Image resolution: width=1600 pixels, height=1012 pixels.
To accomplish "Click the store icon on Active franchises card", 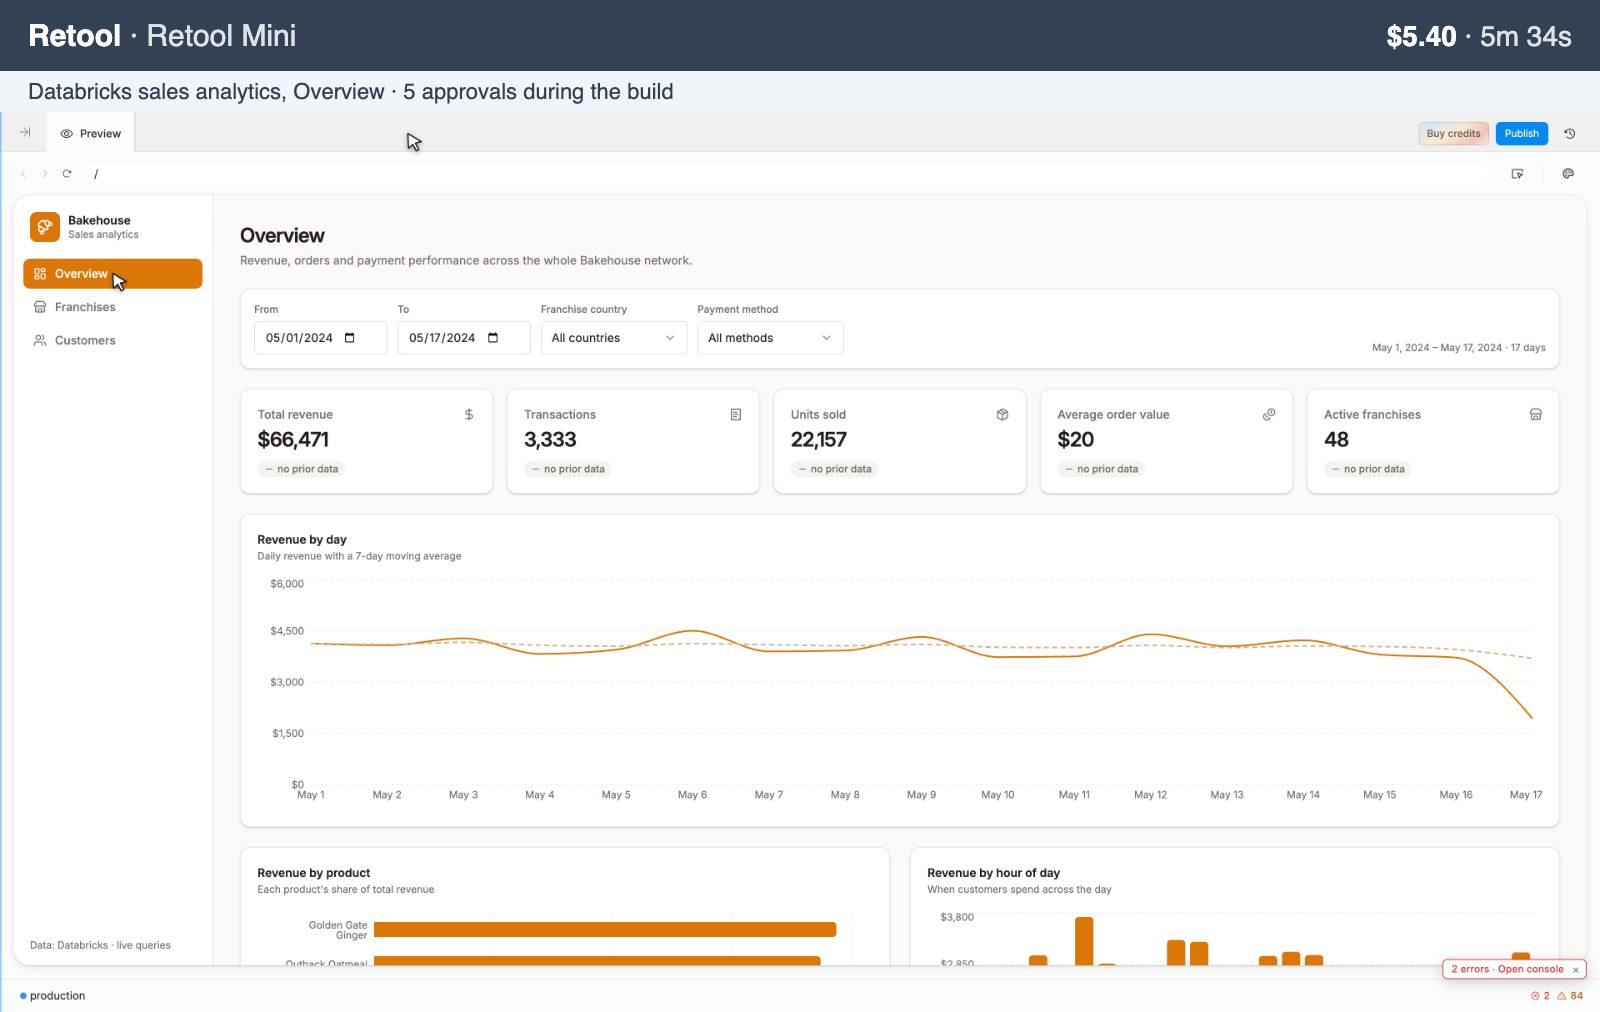I will click(x=1536, y=414).
